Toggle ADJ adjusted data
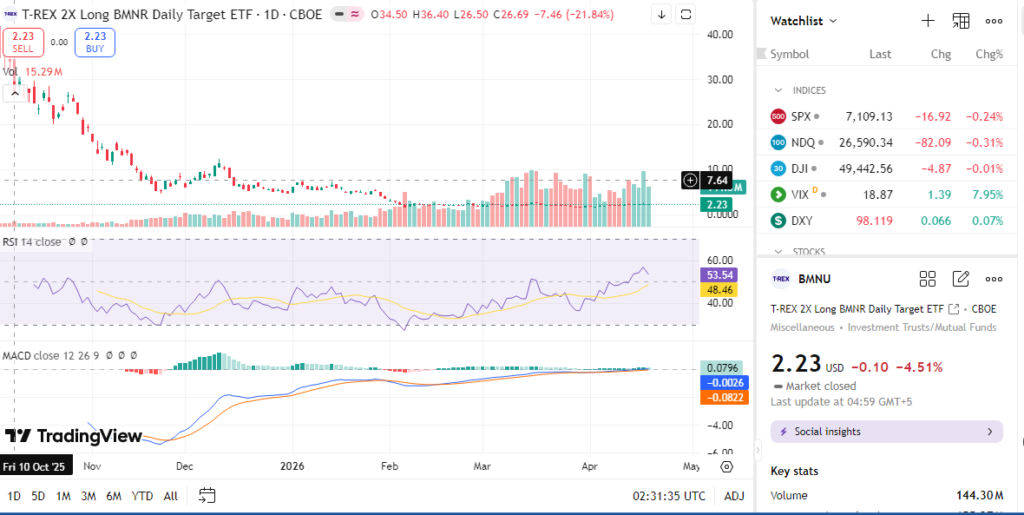Viewport: 1024px width, 515px height. pyautogui.click(x=734, y=496)
